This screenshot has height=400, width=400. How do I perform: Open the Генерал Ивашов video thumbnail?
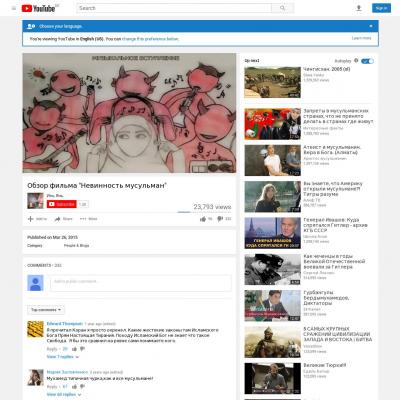coord(272,233)
